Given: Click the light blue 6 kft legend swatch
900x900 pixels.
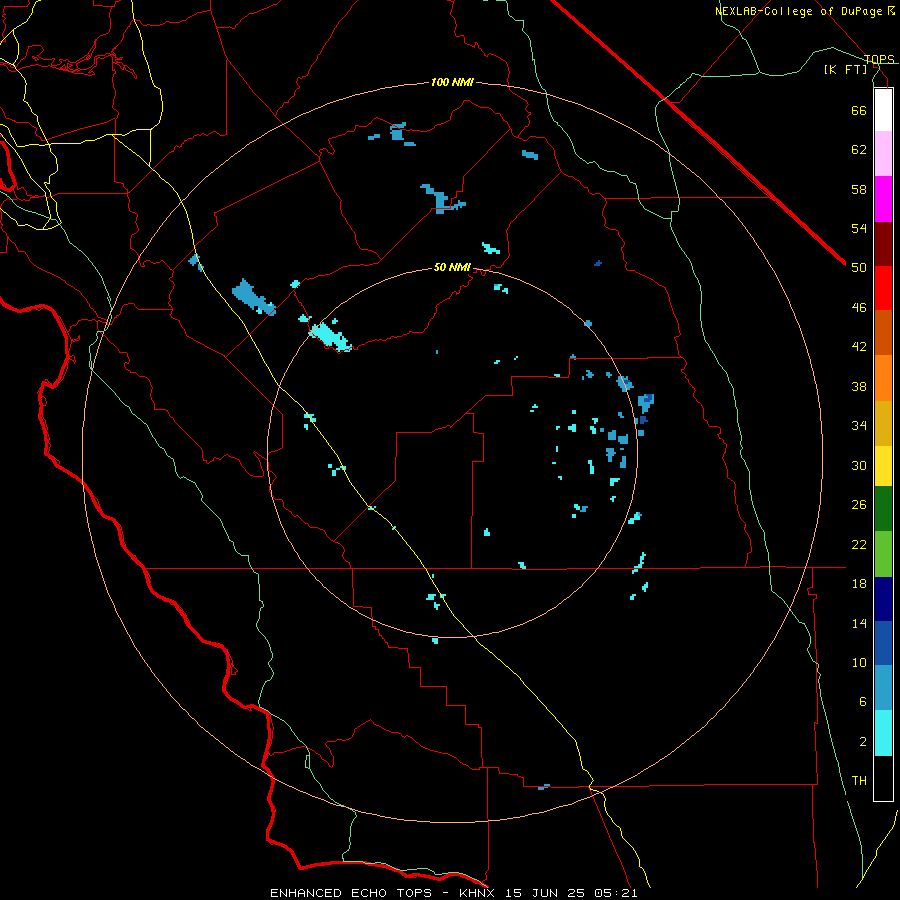Looking at the screenshot, I should point(883,688).
